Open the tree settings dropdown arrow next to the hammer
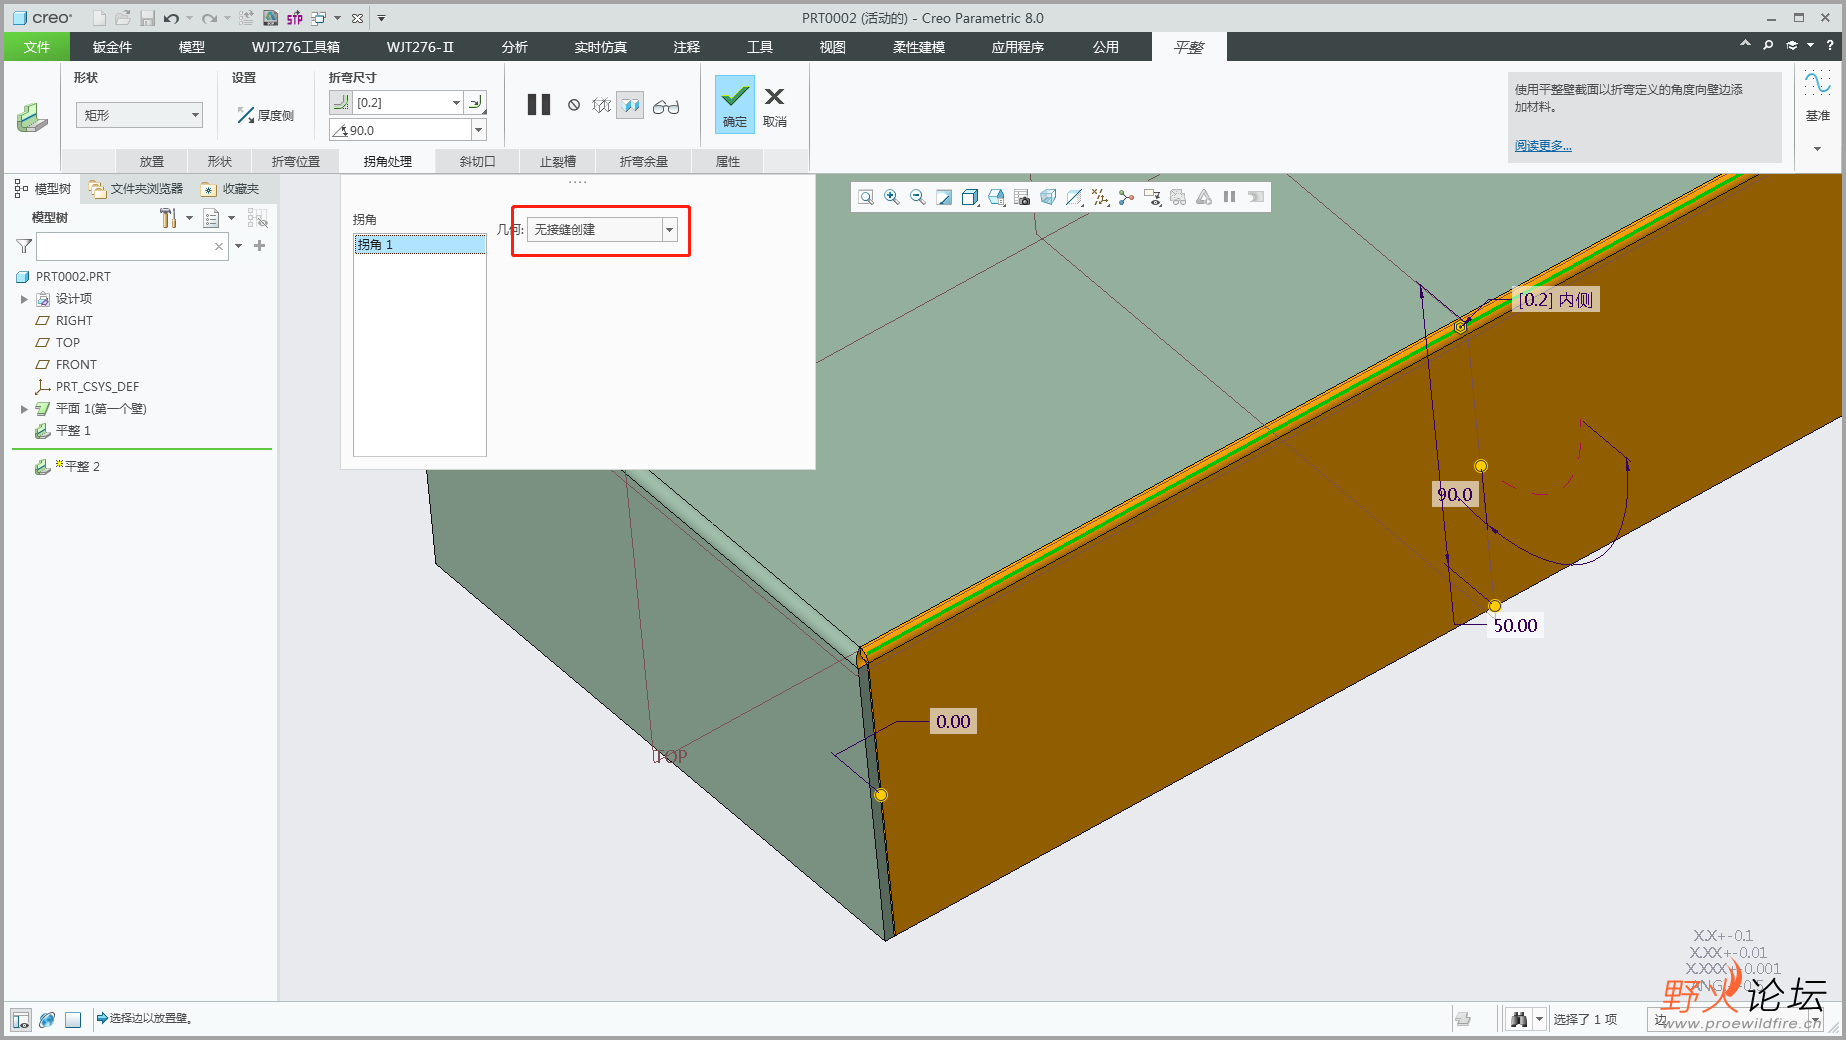 189,218
